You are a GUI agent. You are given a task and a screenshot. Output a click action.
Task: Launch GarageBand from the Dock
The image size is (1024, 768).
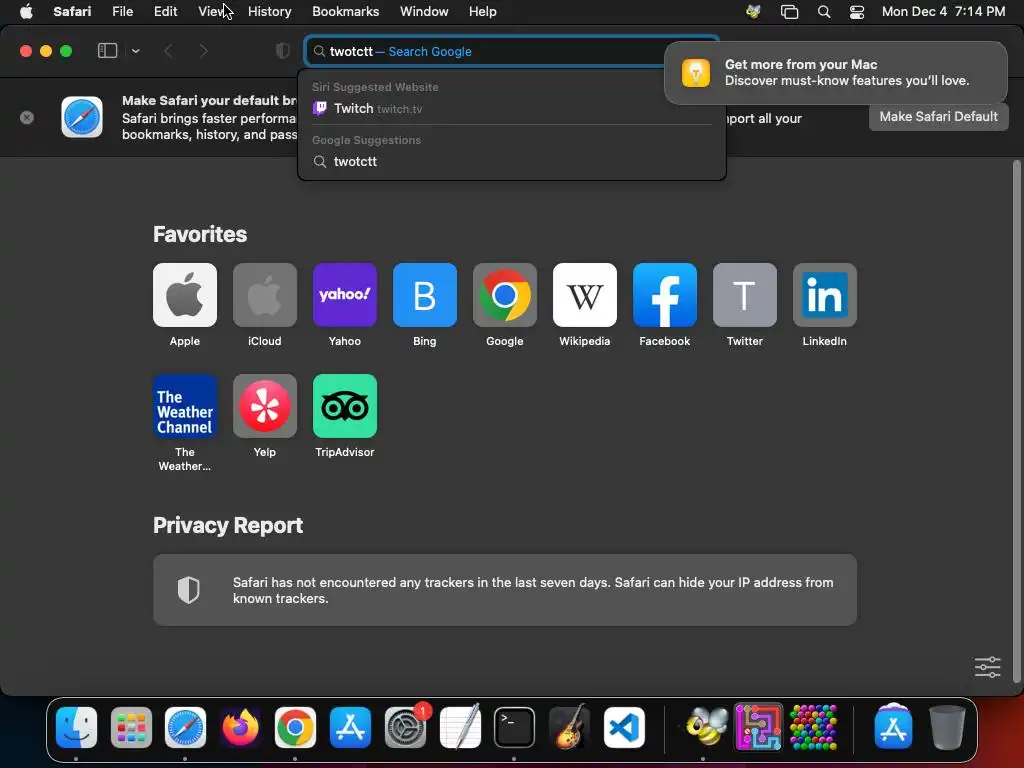tap(569, 727)
